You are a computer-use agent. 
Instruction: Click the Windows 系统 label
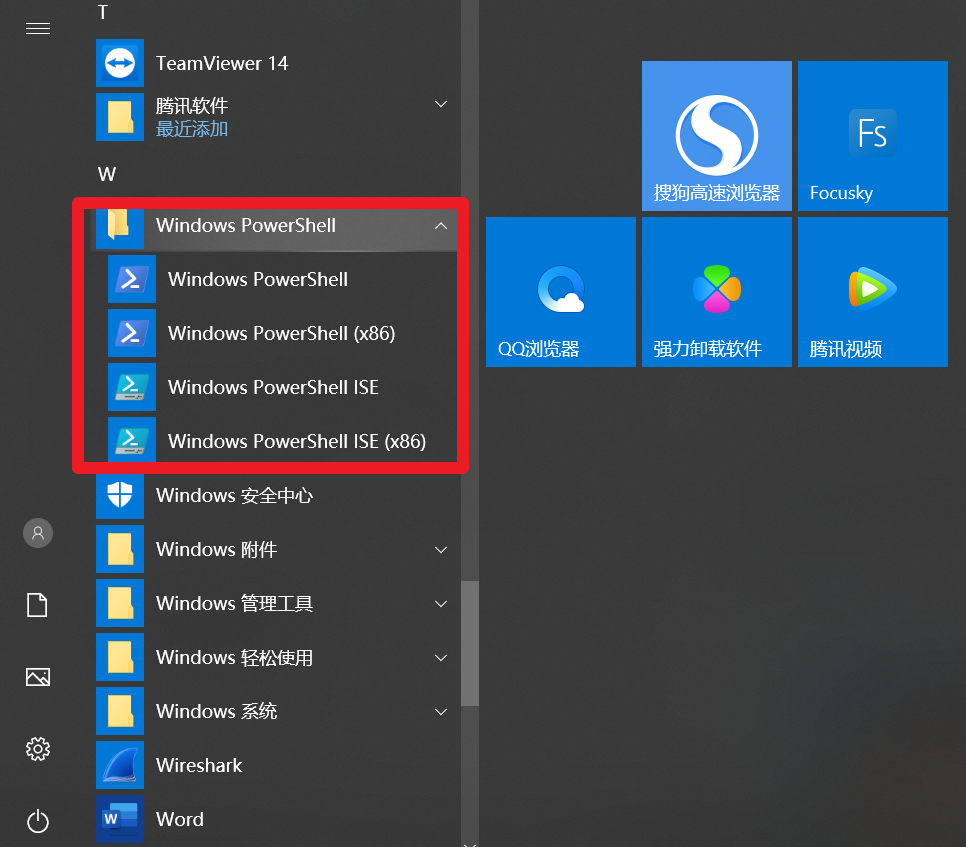click(216, 711)
